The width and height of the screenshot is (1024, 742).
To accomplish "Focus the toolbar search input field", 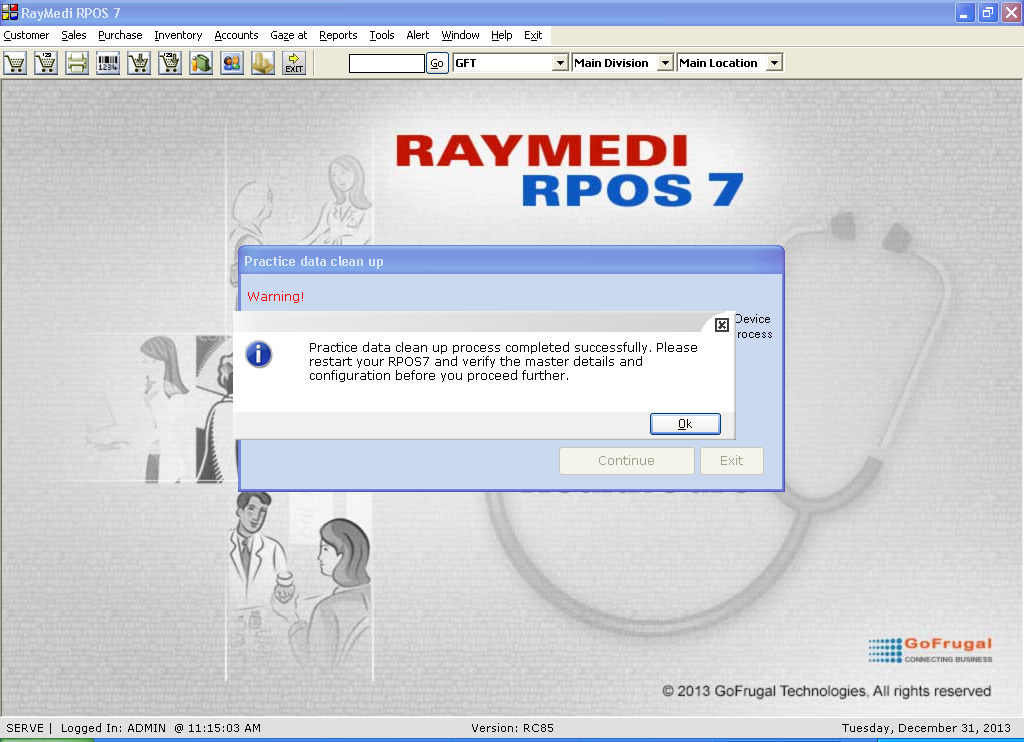I will pos(387,63).
